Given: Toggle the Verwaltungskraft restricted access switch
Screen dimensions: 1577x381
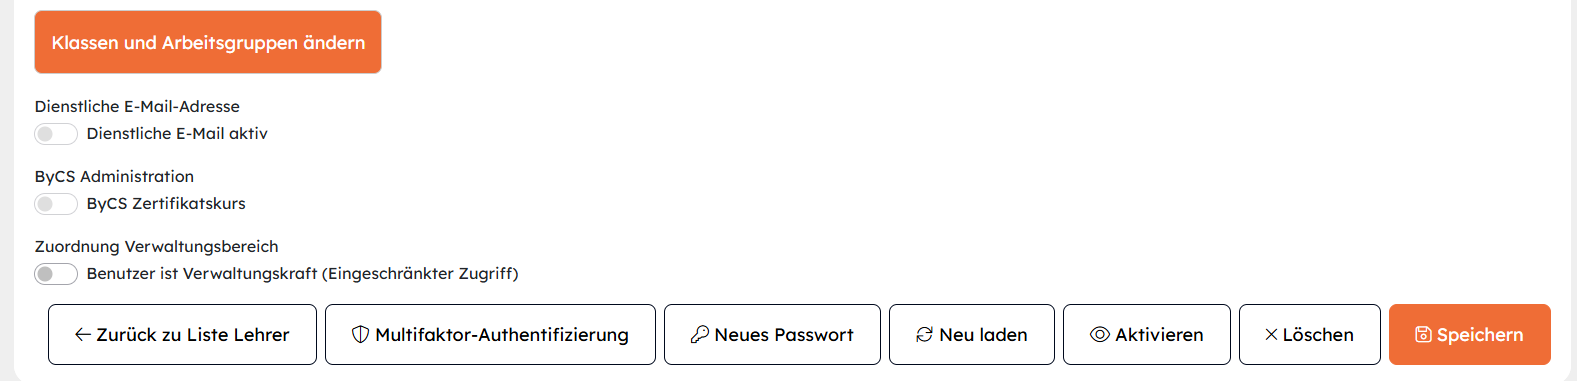Looking at the screenshot, I should pyautogui.click(x=56, y=274).
